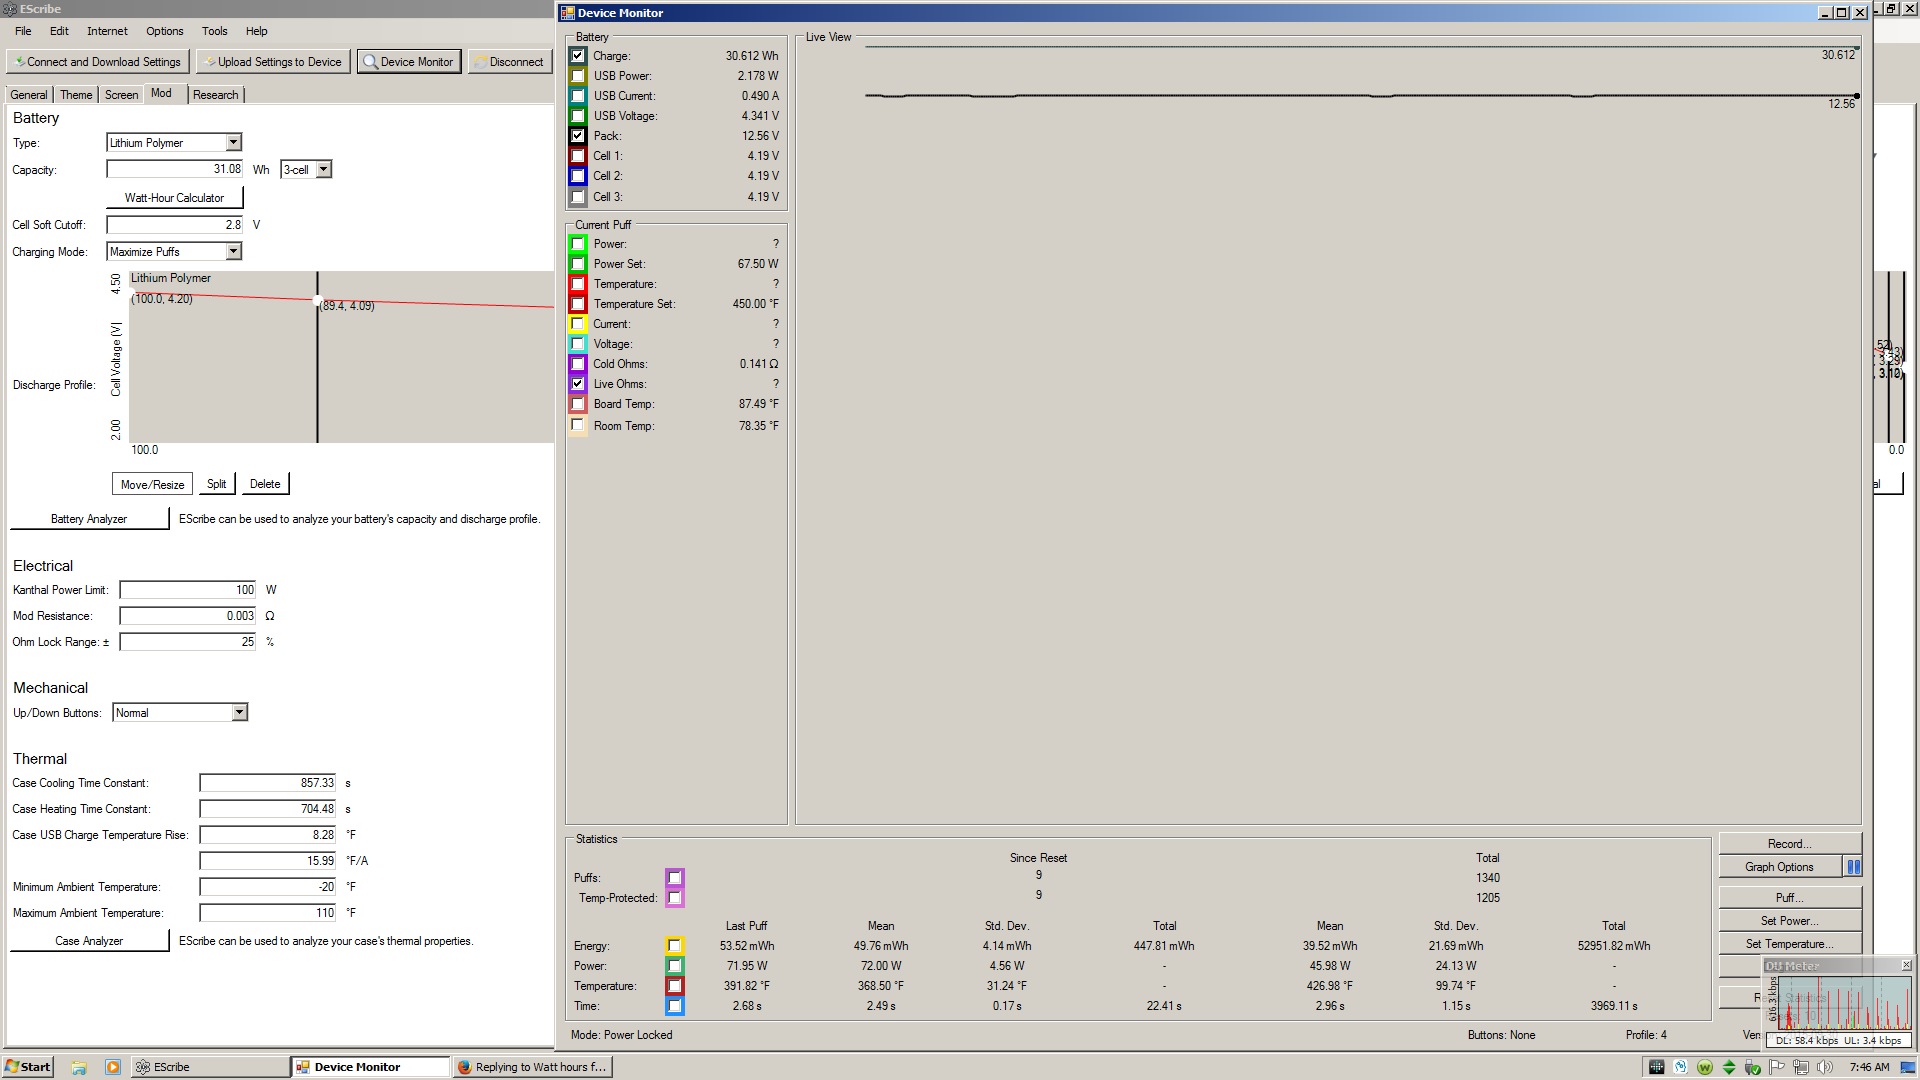Open the battery Type dropdown
The height and width of the screenshot is (1080, 1920).
[x=233, y=143]
